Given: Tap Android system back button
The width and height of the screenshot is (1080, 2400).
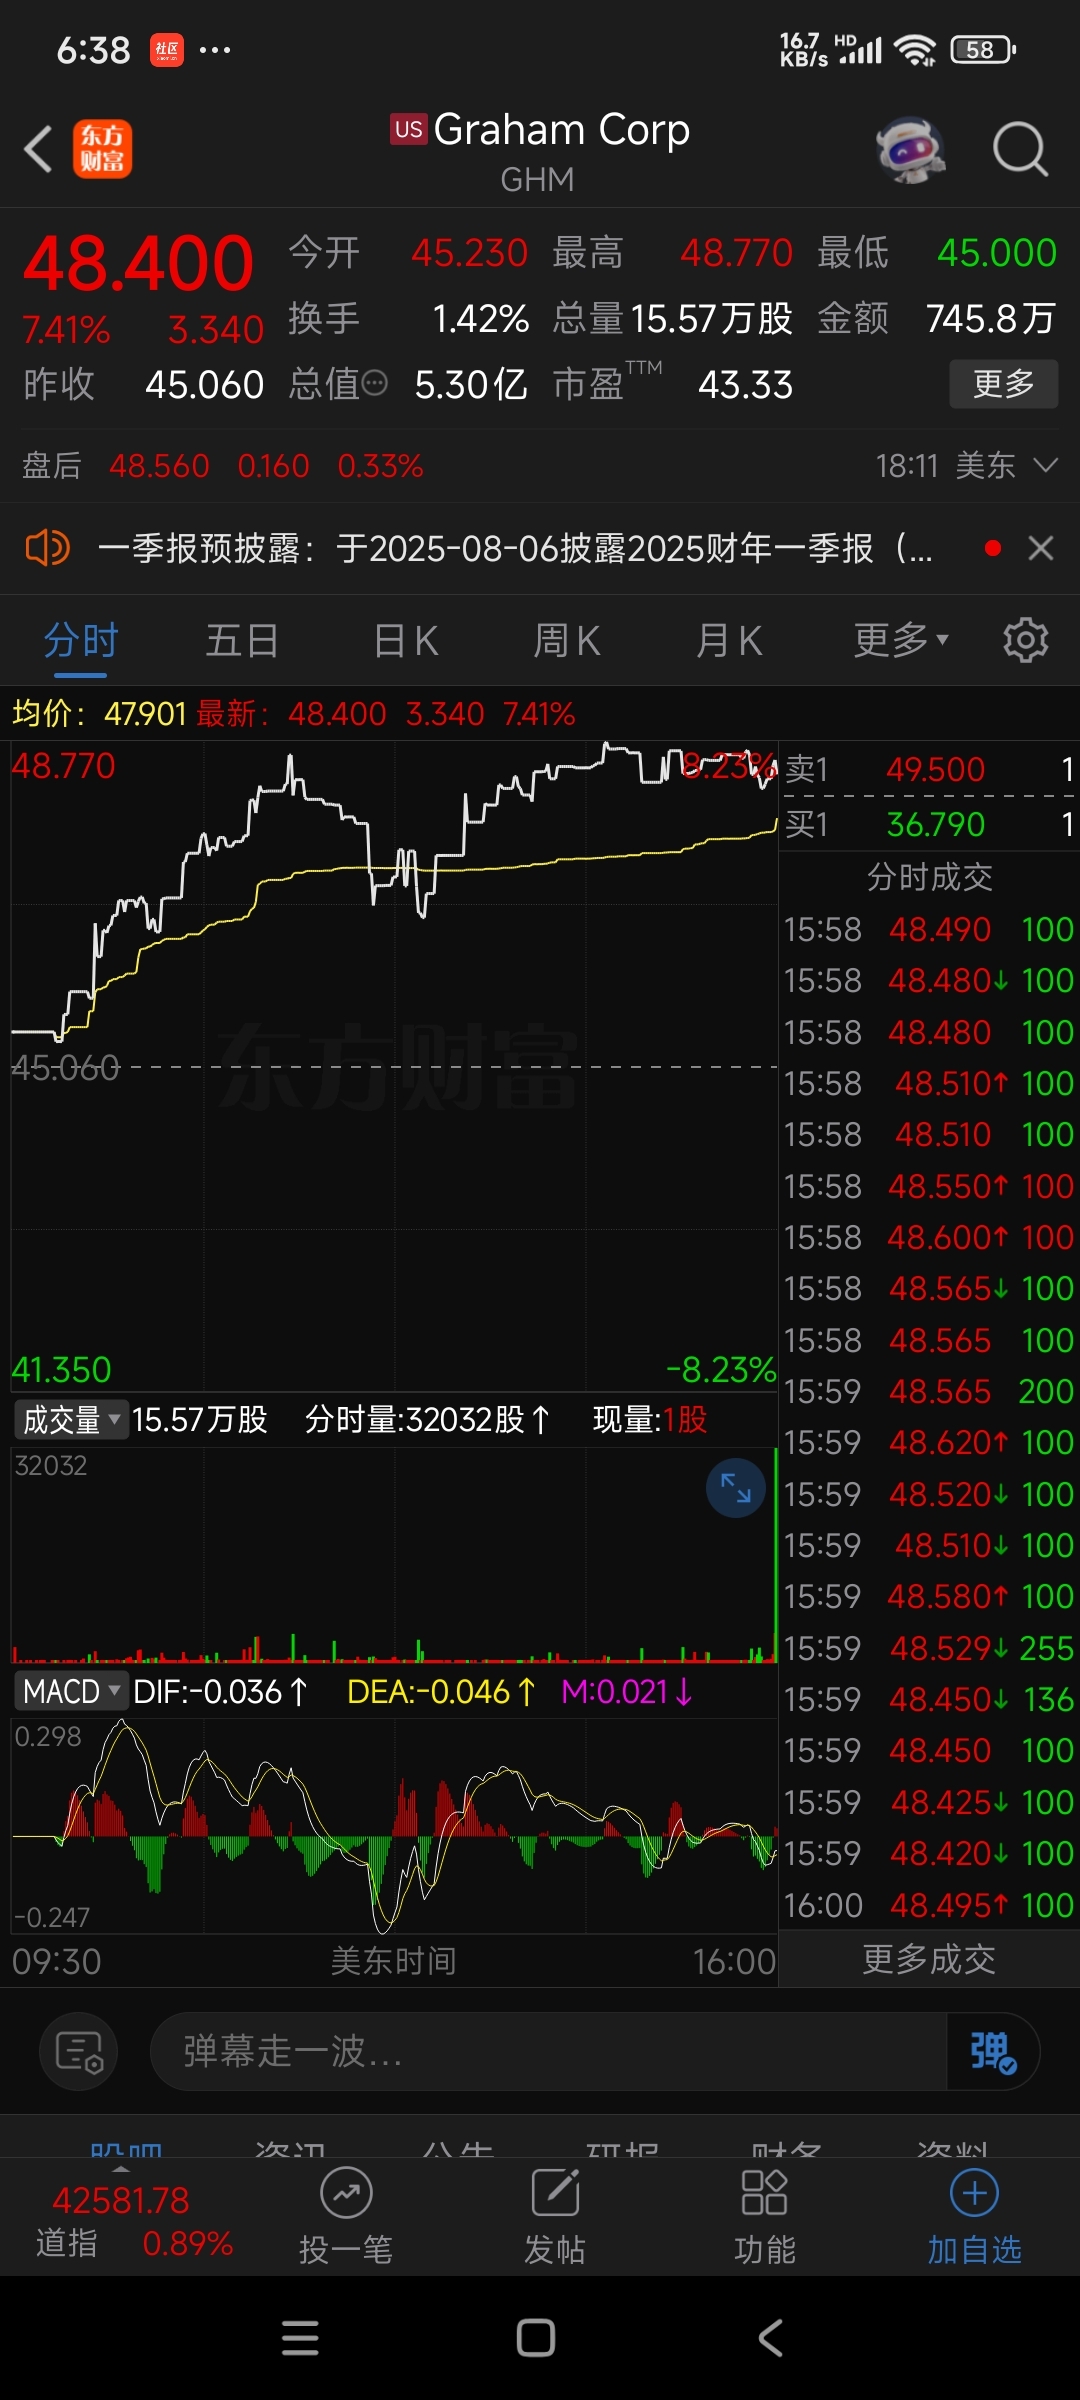Looking at the screenshot, I should point(770,2338).
